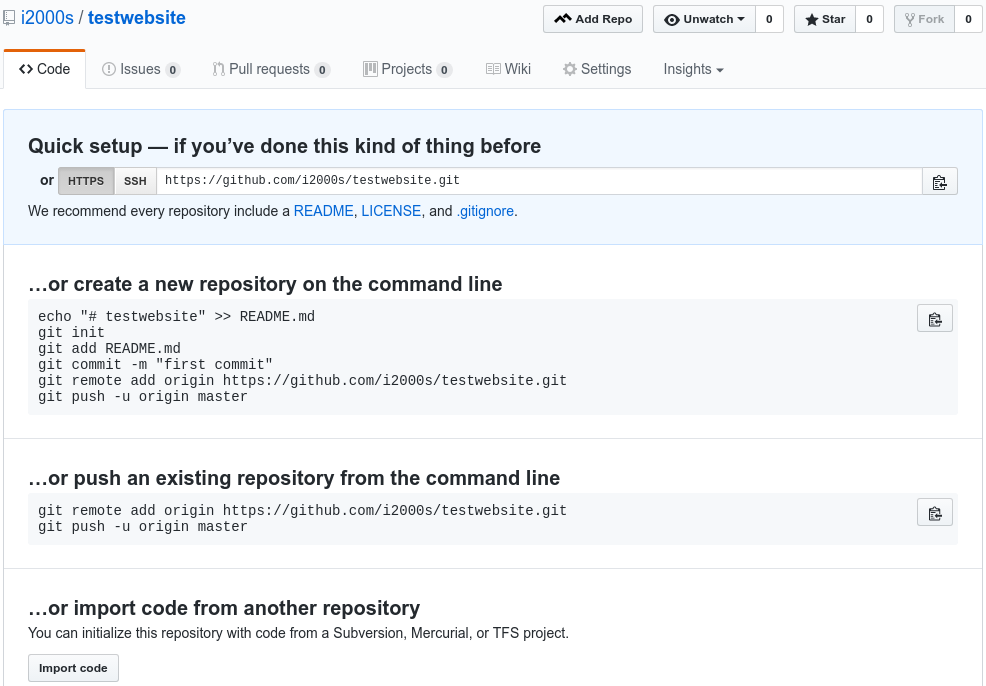This screenshot has height=686, width=986.
Task: Star the testwebsite repository
Action: point(825,19)
